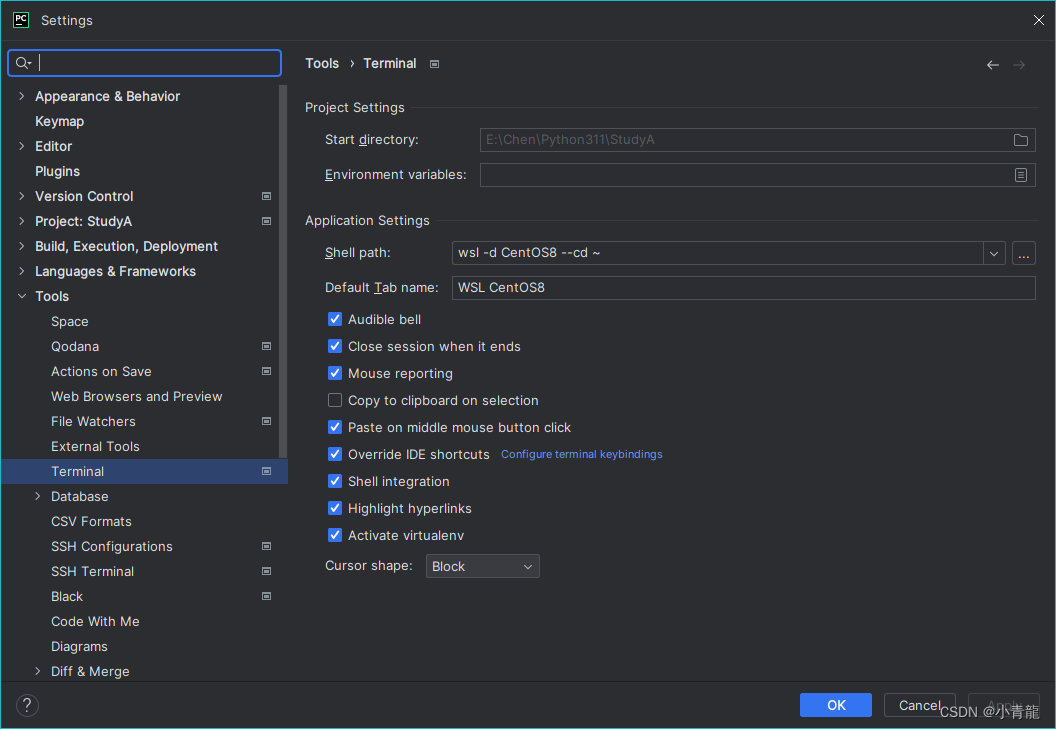The height and width of the screenshot is (729, 1056).
Task: Open help with the question mark icon
Action: click(x=27, y=705)
